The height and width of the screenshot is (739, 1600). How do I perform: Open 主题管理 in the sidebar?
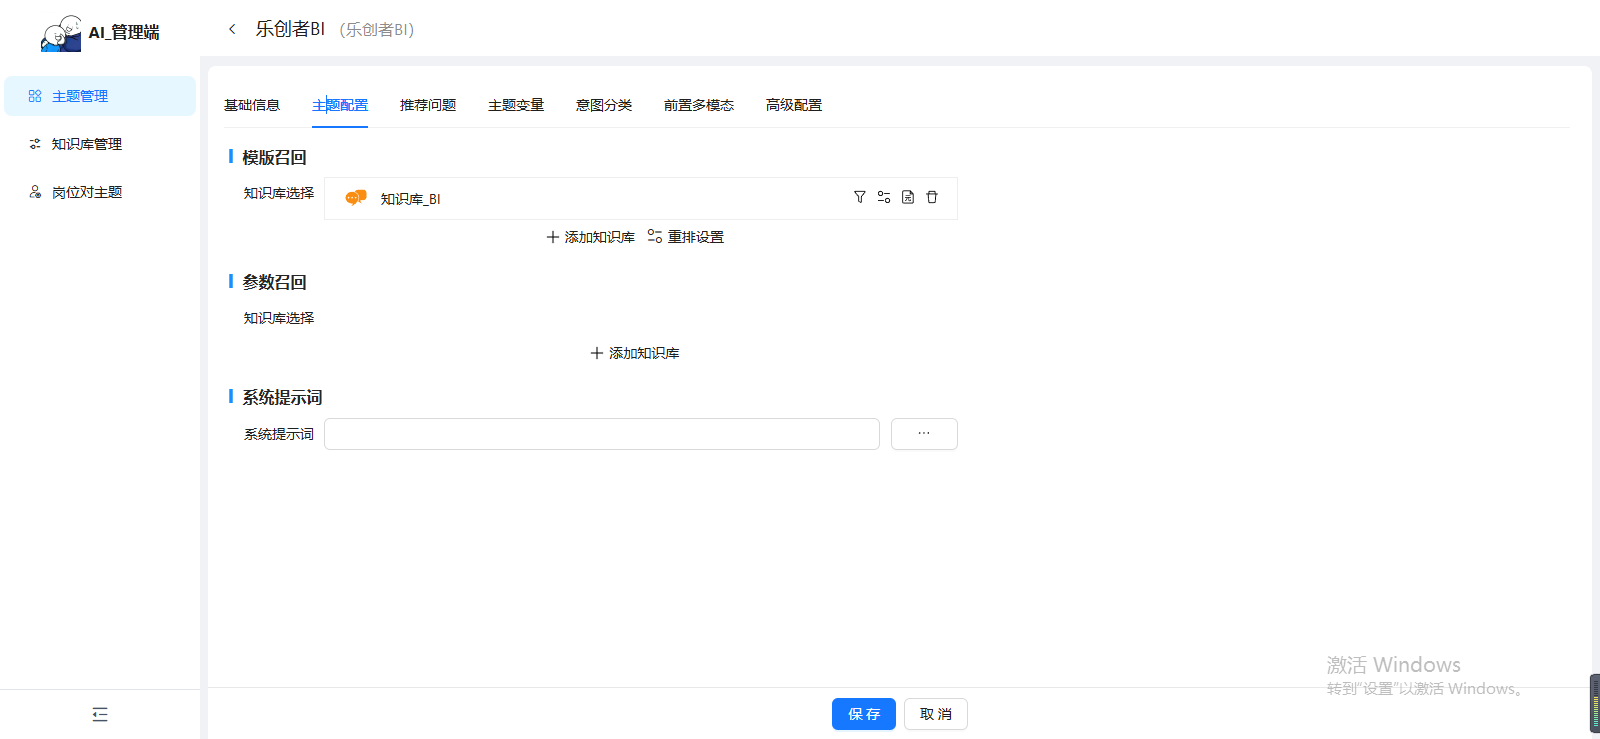(80, 96)
